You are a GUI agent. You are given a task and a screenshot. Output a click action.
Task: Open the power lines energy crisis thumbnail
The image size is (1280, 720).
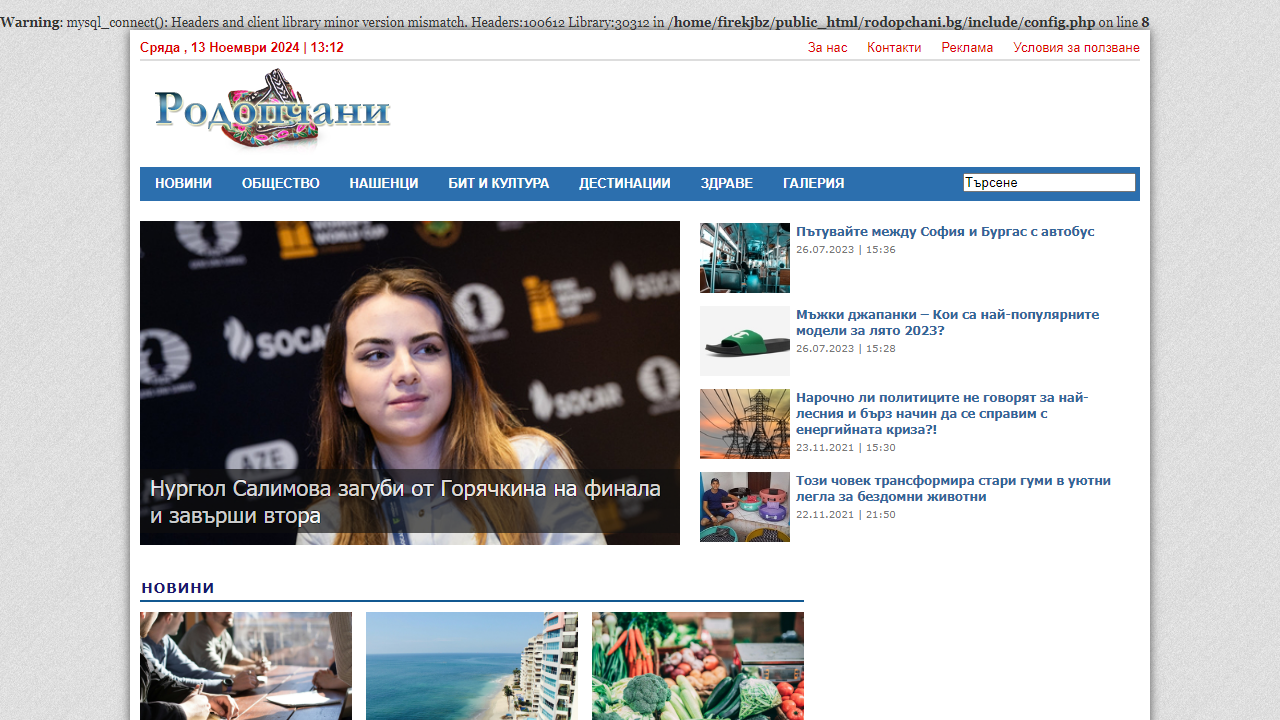click(x=744, y=424)
